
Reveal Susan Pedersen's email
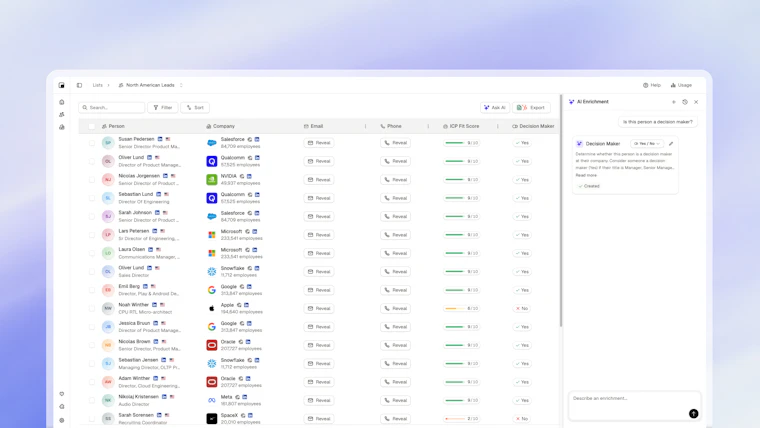[x=319, y=143]
